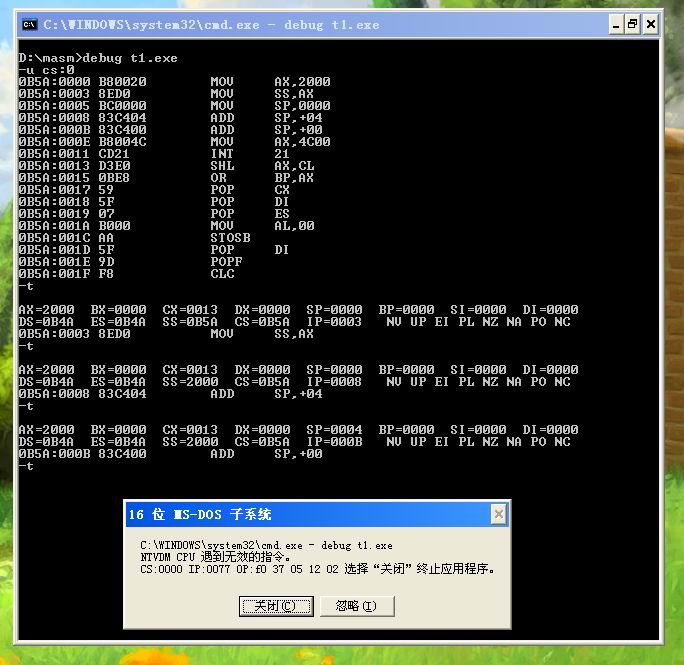Click the 'POP ES' instruction line
This screenshot has height=665, width=684.
[154, 214]
